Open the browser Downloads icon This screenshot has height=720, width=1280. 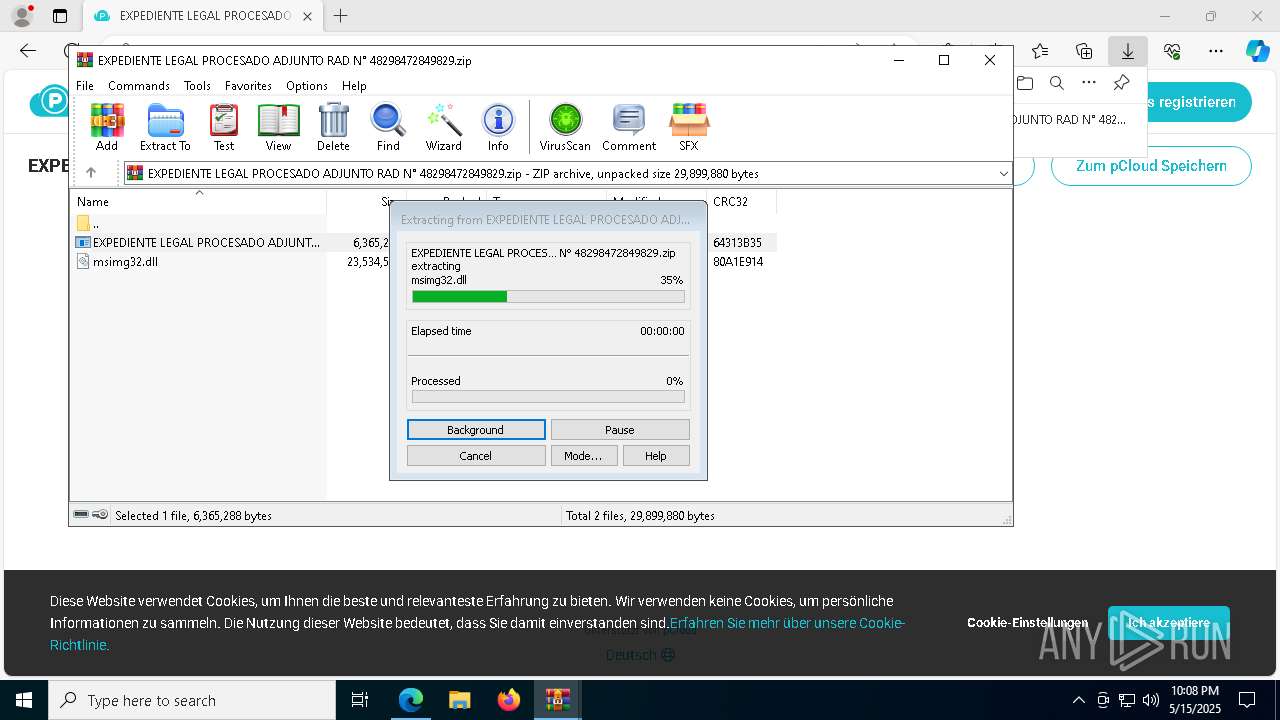coord(1128,51)
